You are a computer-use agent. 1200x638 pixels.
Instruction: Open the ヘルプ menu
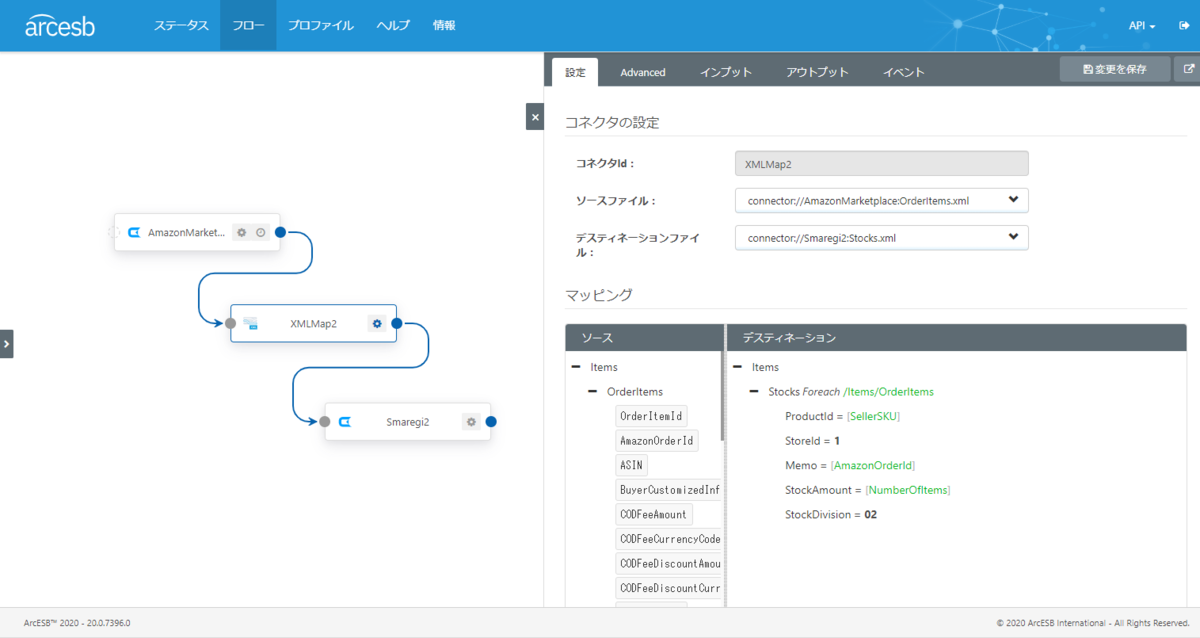393,26
